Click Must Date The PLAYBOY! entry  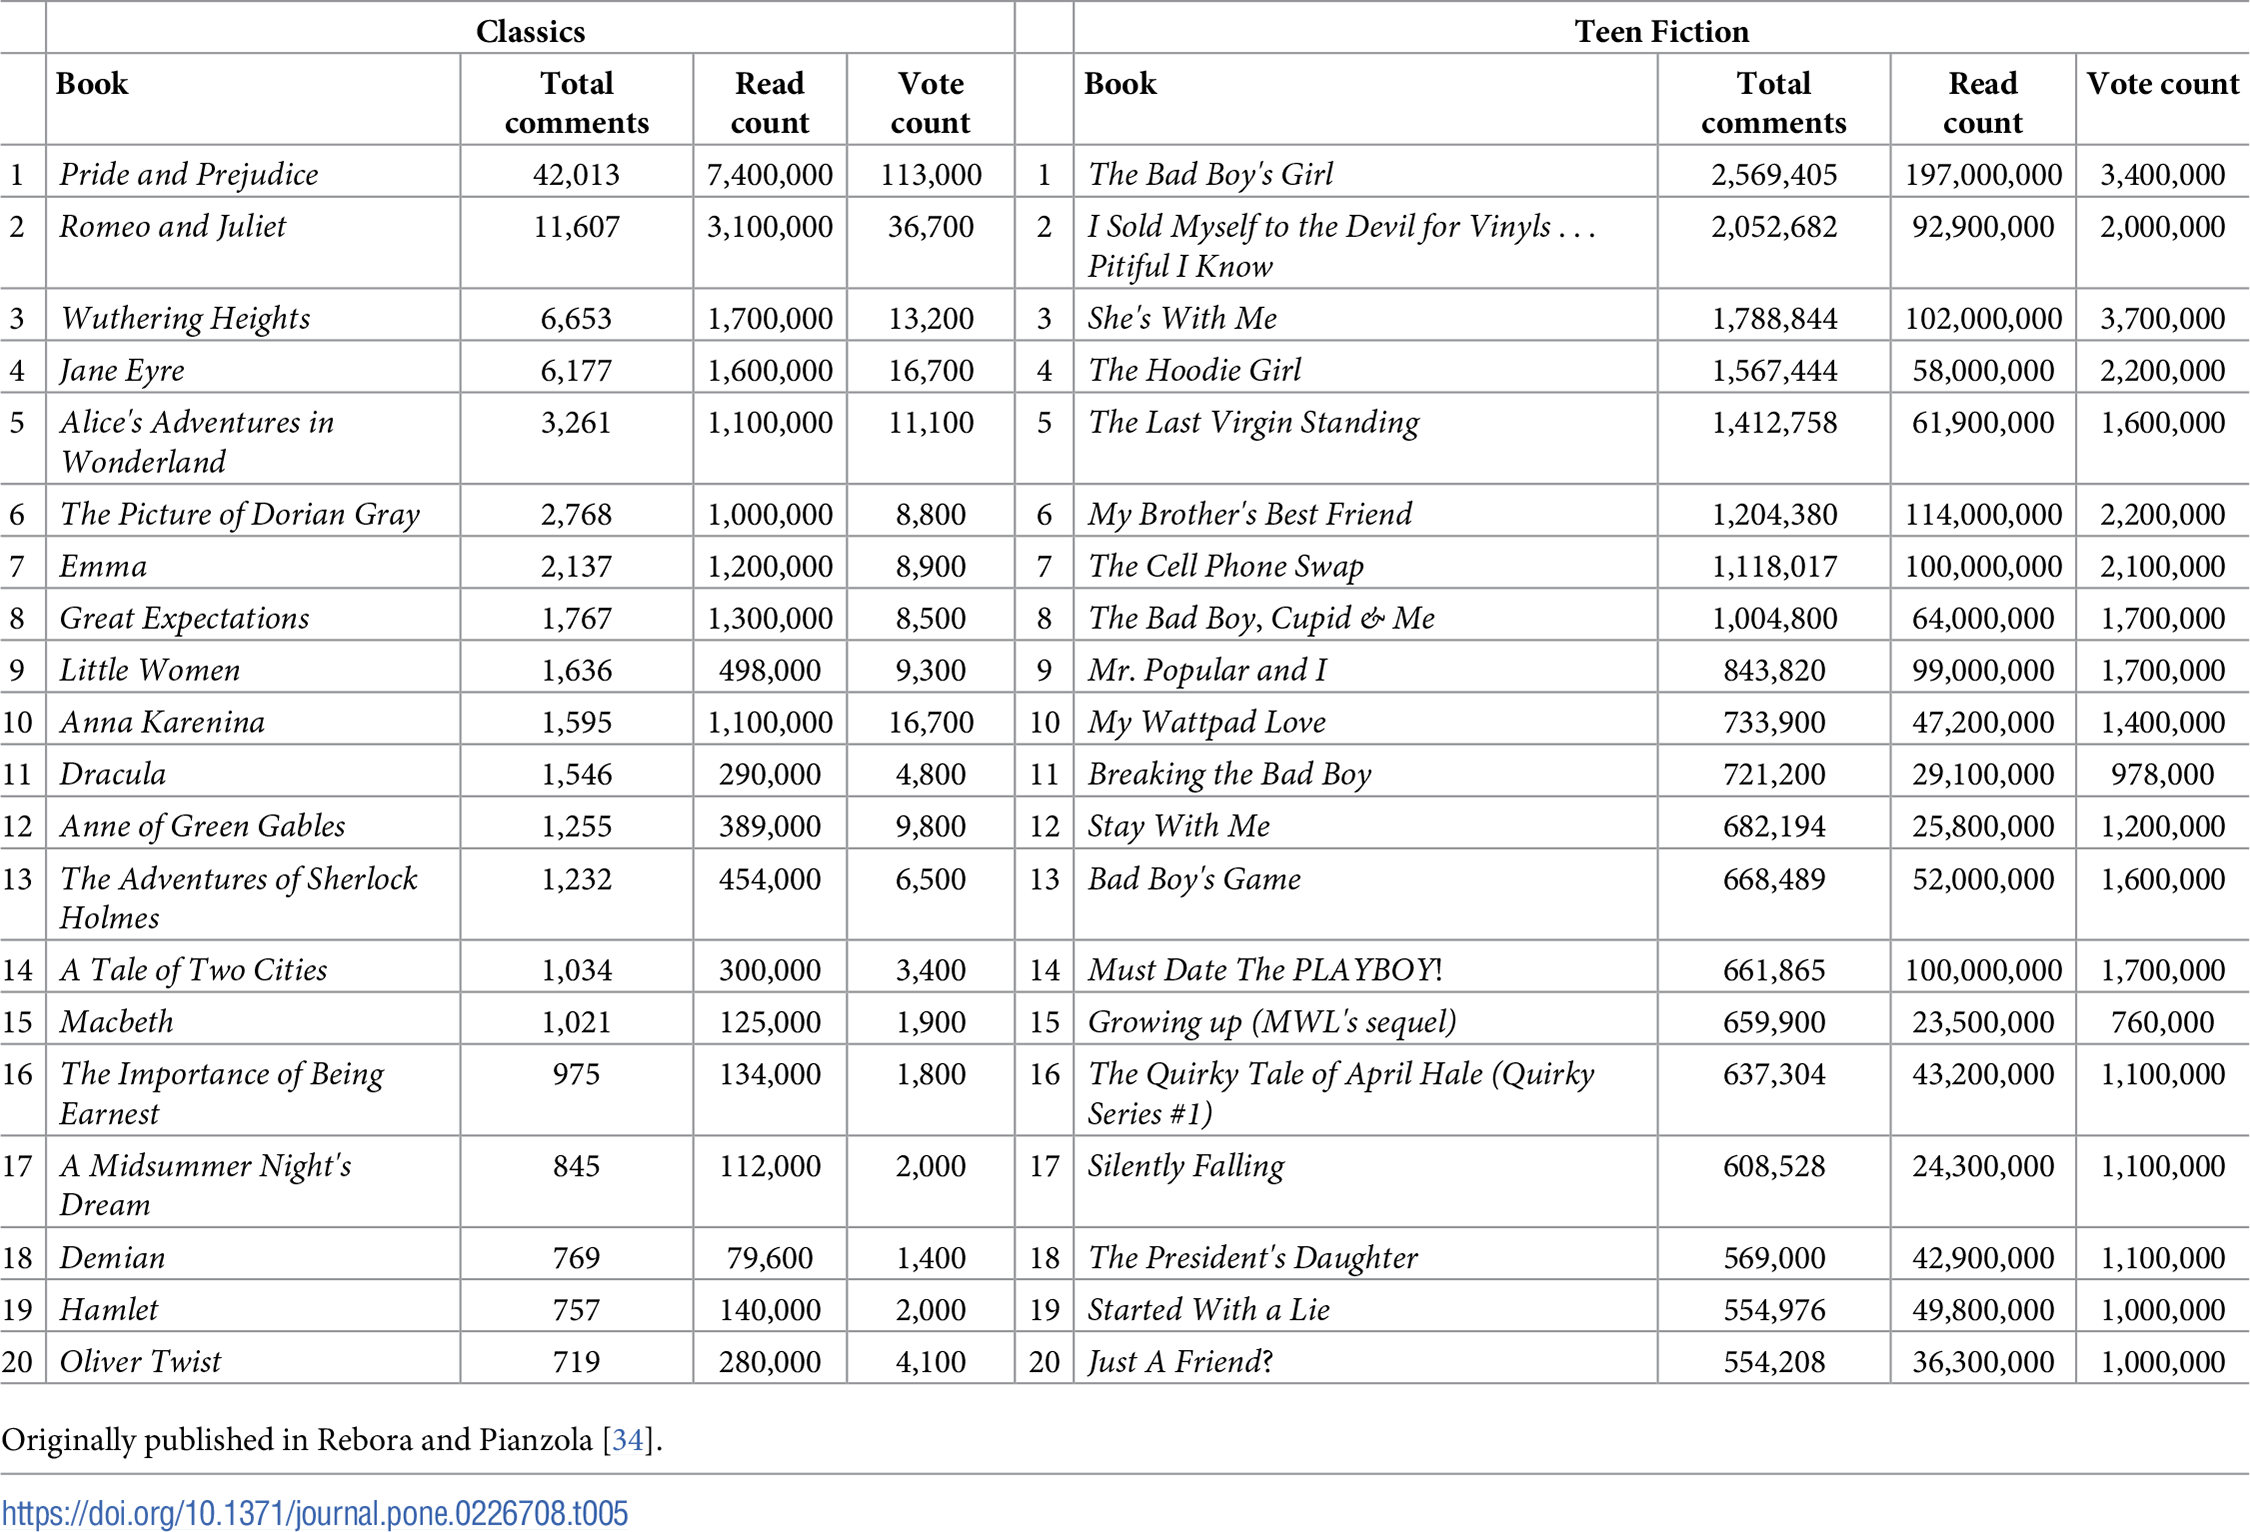coord(1265,969)
